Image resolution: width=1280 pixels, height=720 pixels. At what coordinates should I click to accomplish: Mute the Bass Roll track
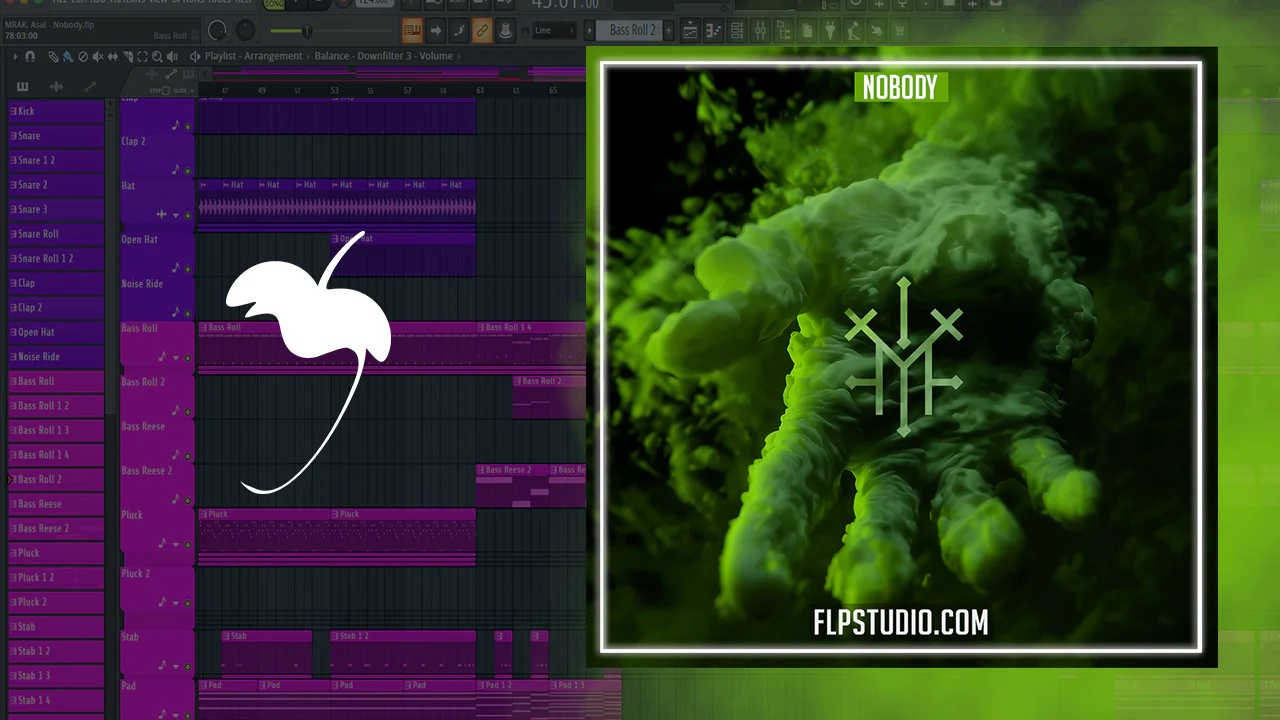pos(187,357)
